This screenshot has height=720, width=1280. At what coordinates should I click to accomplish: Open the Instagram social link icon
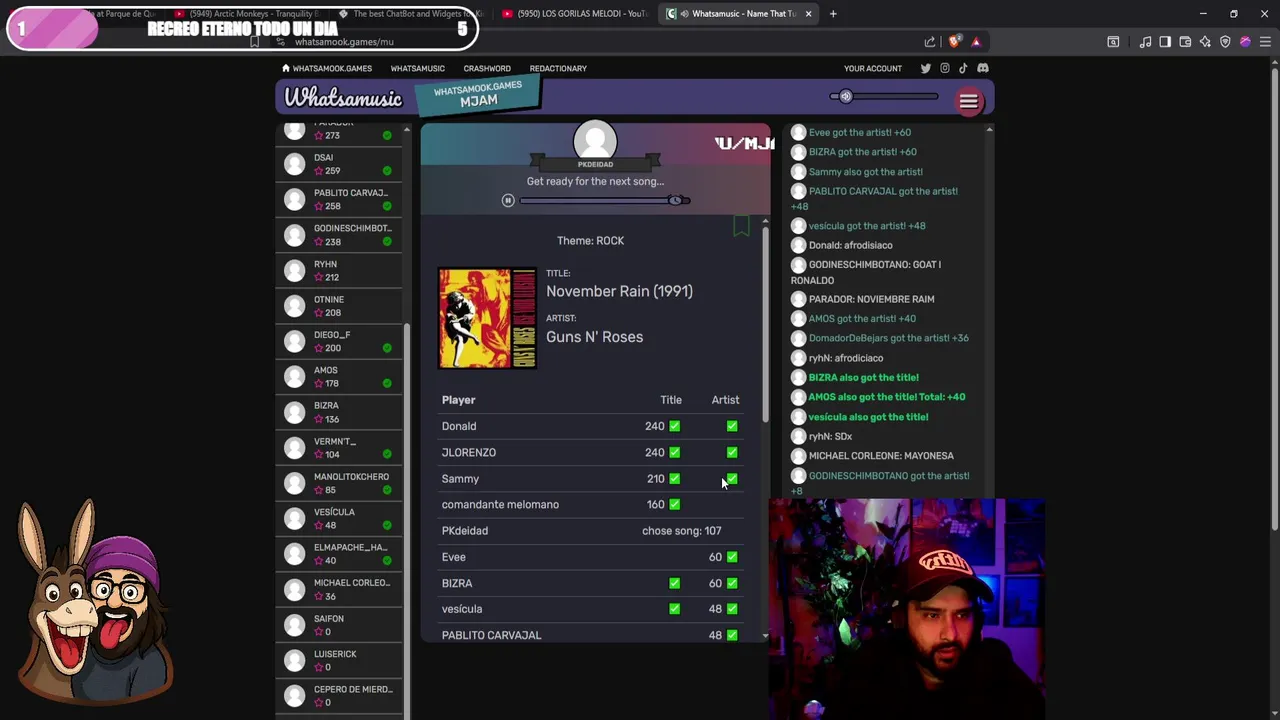(x=944, y=68)
